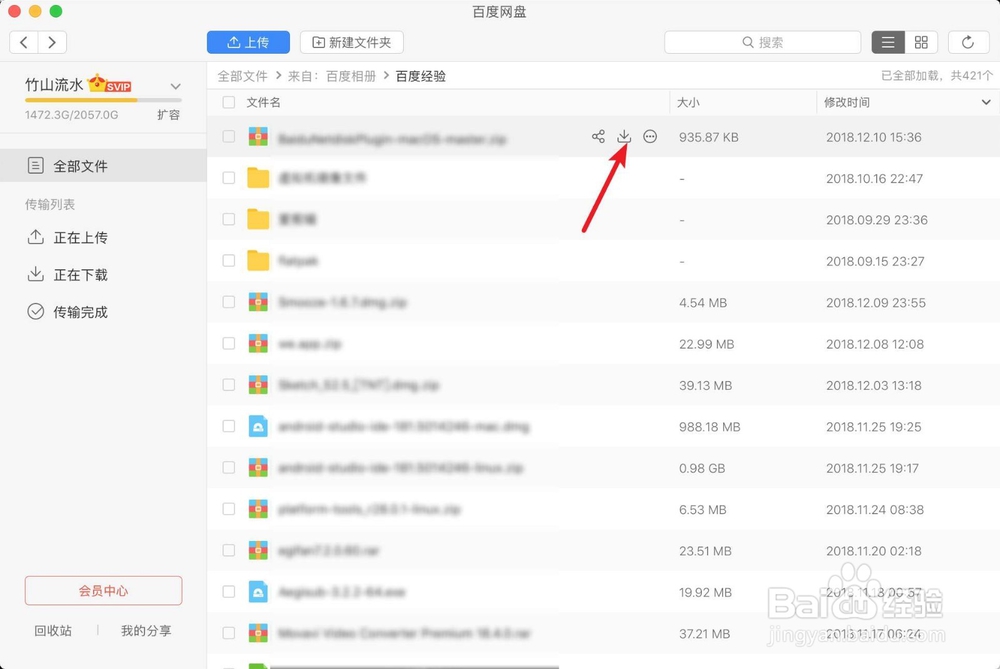Toggle the sort arrow on 修改时间 column

[x=985, y=102]
